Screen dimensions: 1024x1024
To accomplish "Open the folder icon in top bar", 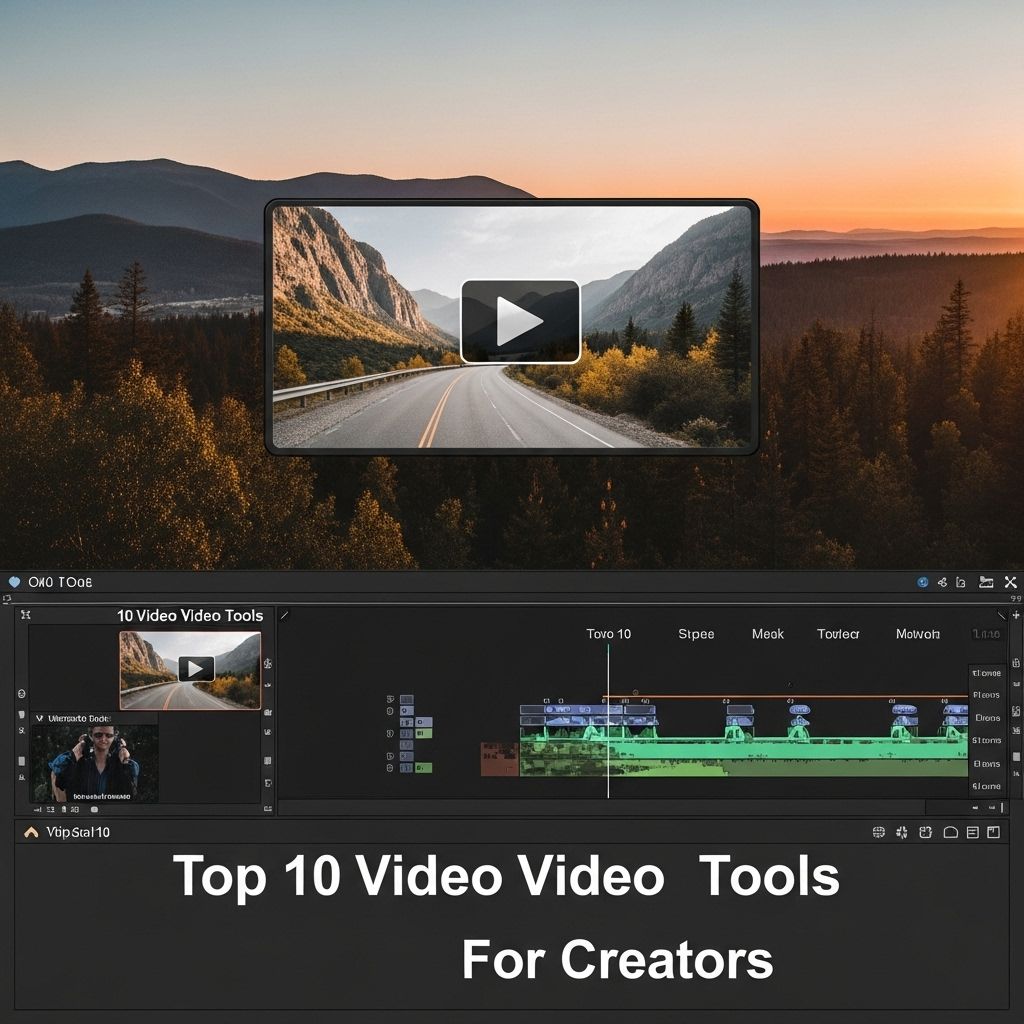I will (x=986, y=582).
